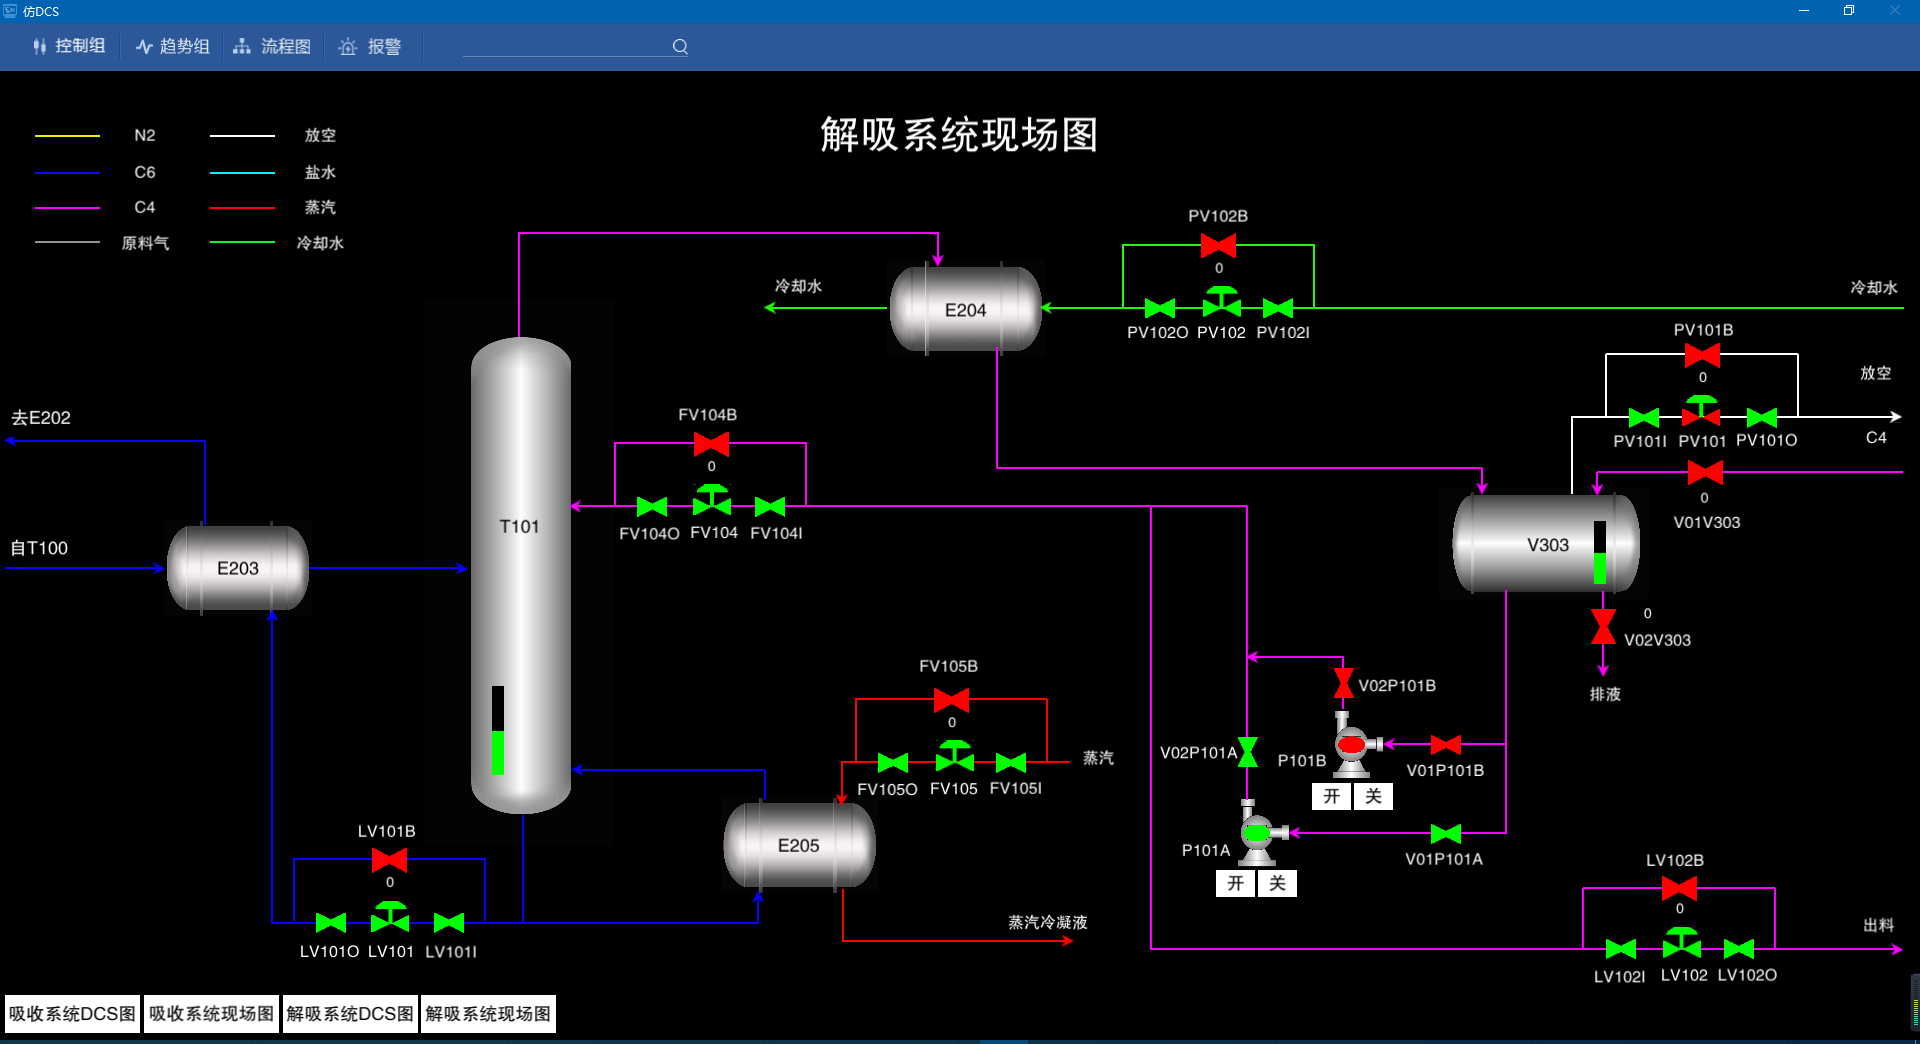
Task: Click the 排液 drain label
Action: click(1605, 694)
